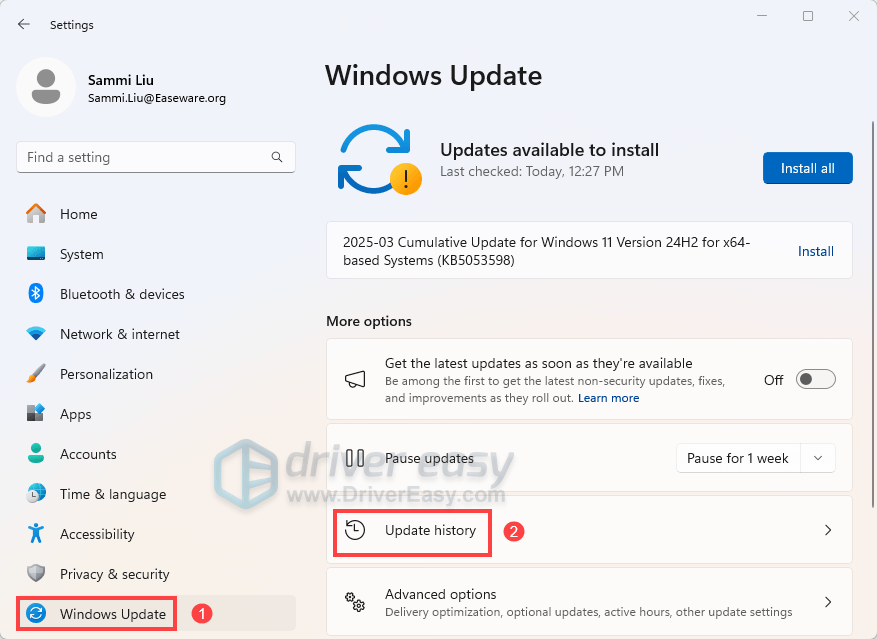877x639 pixels.
Task: Open the Learn more link
Action: click(x=608, y=398)
